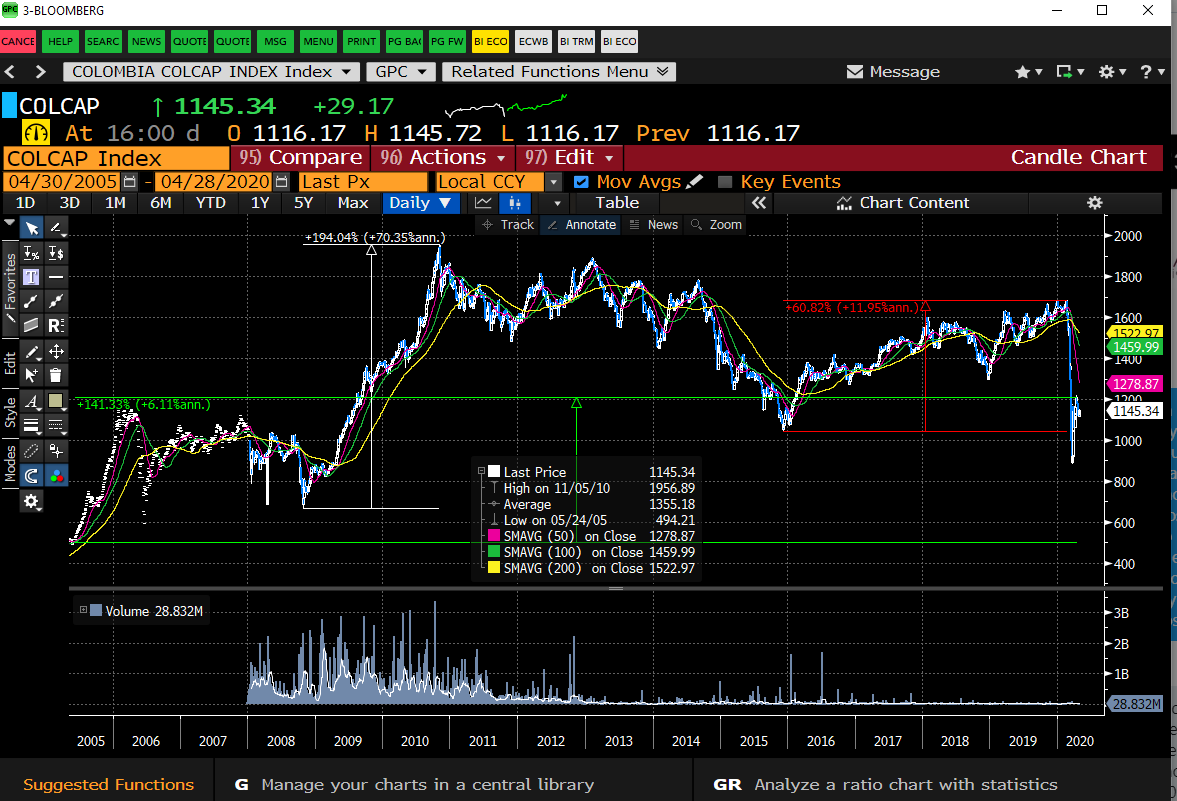Delete annotation with trash can icon
Viewport: 1177px width, 801px height.
[56, 375]
